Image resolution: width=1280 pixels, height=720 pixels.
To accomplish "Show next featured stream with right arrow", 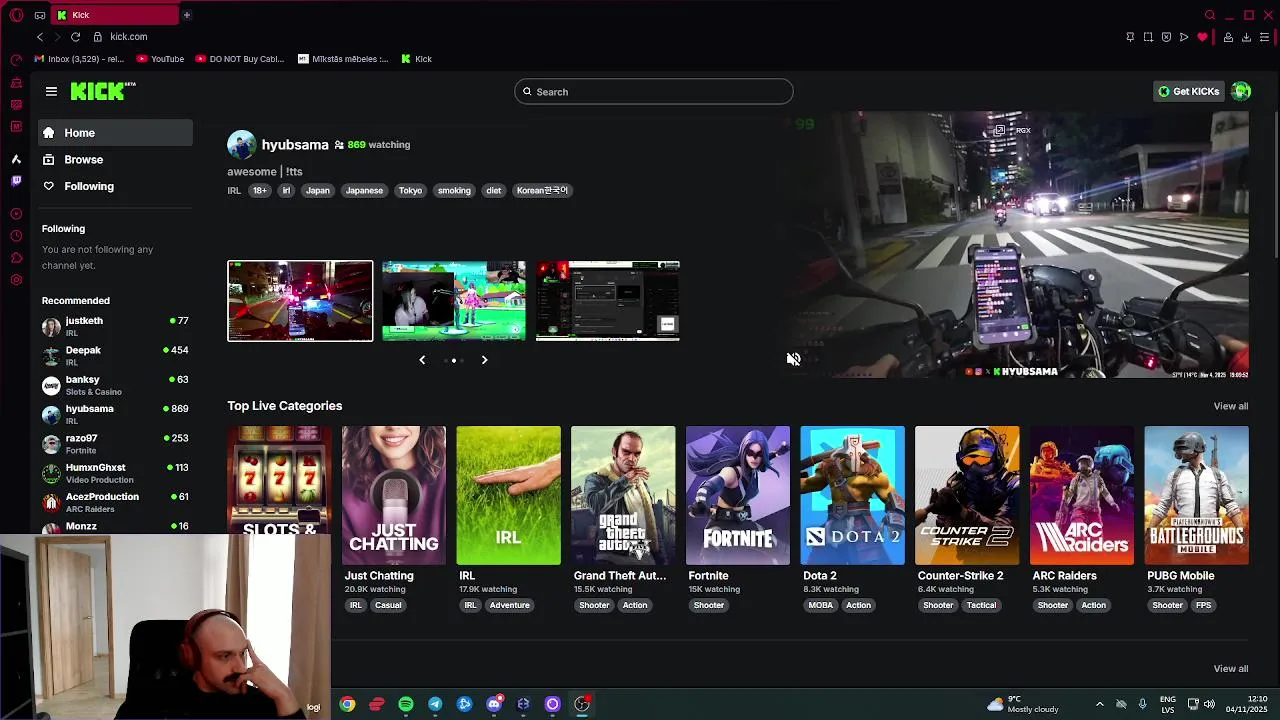I will (484, 360).
